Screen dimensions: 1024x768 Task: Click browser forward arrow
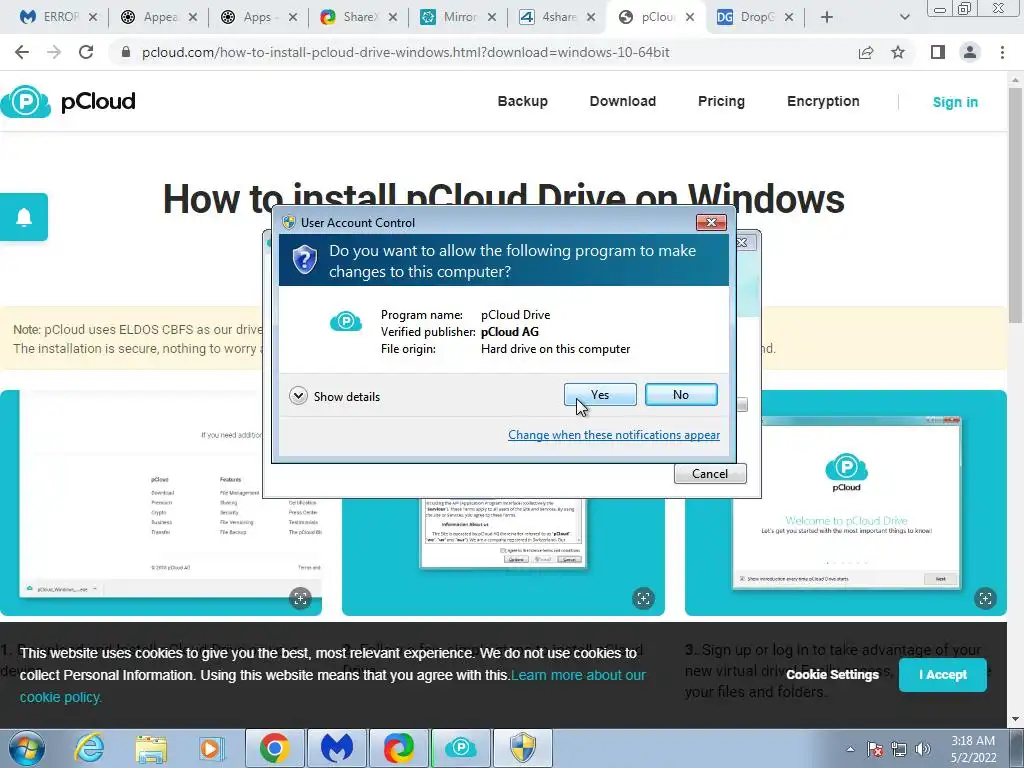click(x=54, y=52)
